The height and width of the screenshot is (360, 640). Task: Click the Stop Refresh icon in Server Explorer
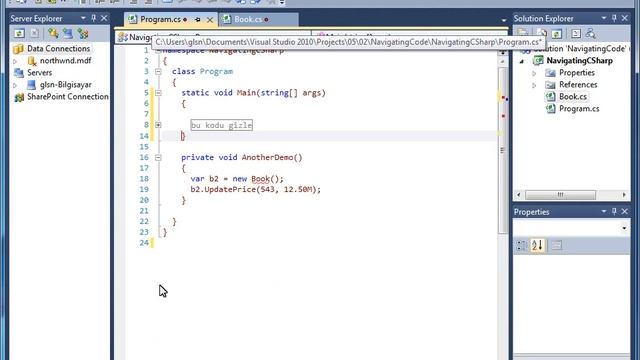click(35, 33)
